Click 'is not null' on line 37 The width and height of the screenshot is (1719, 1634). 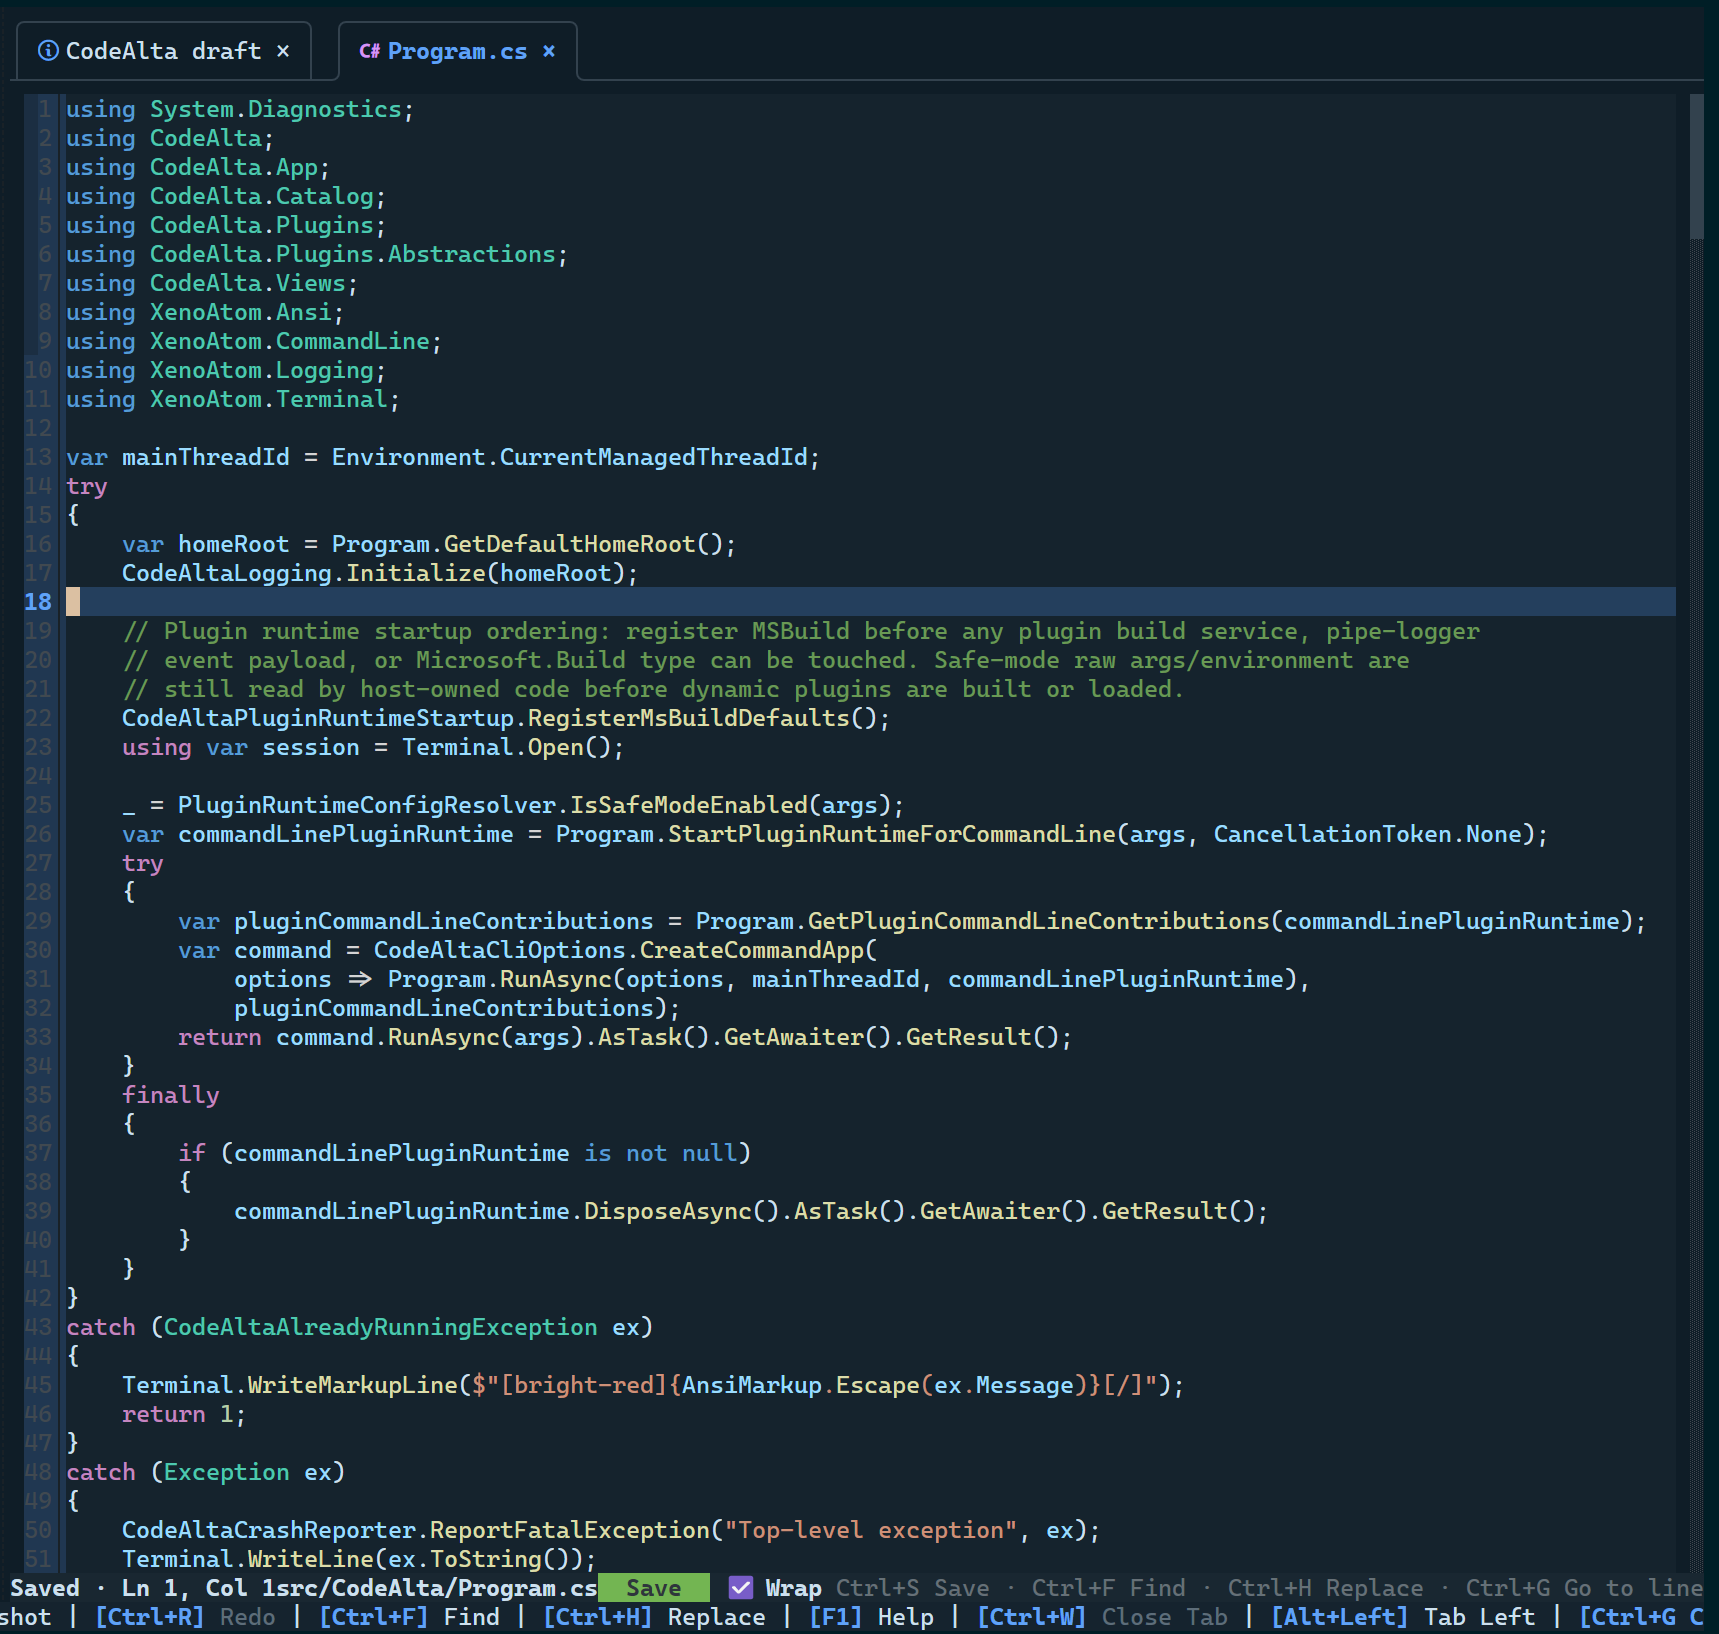(661, 1153)
